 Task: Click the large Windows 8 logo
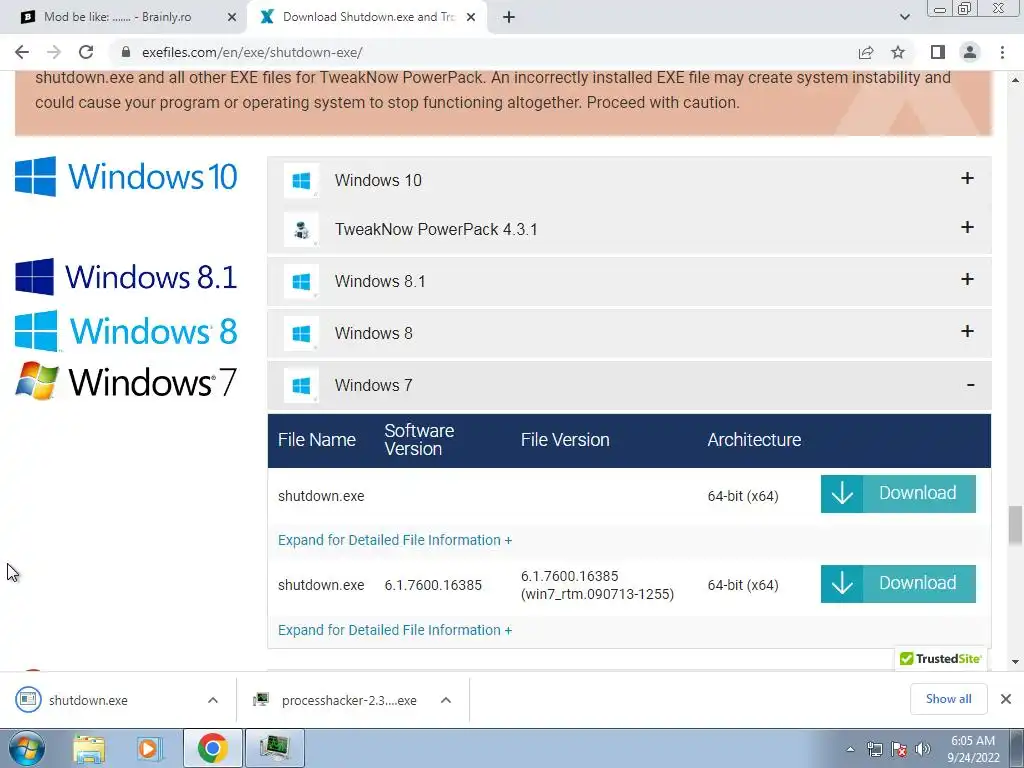(x=126, y=330)
